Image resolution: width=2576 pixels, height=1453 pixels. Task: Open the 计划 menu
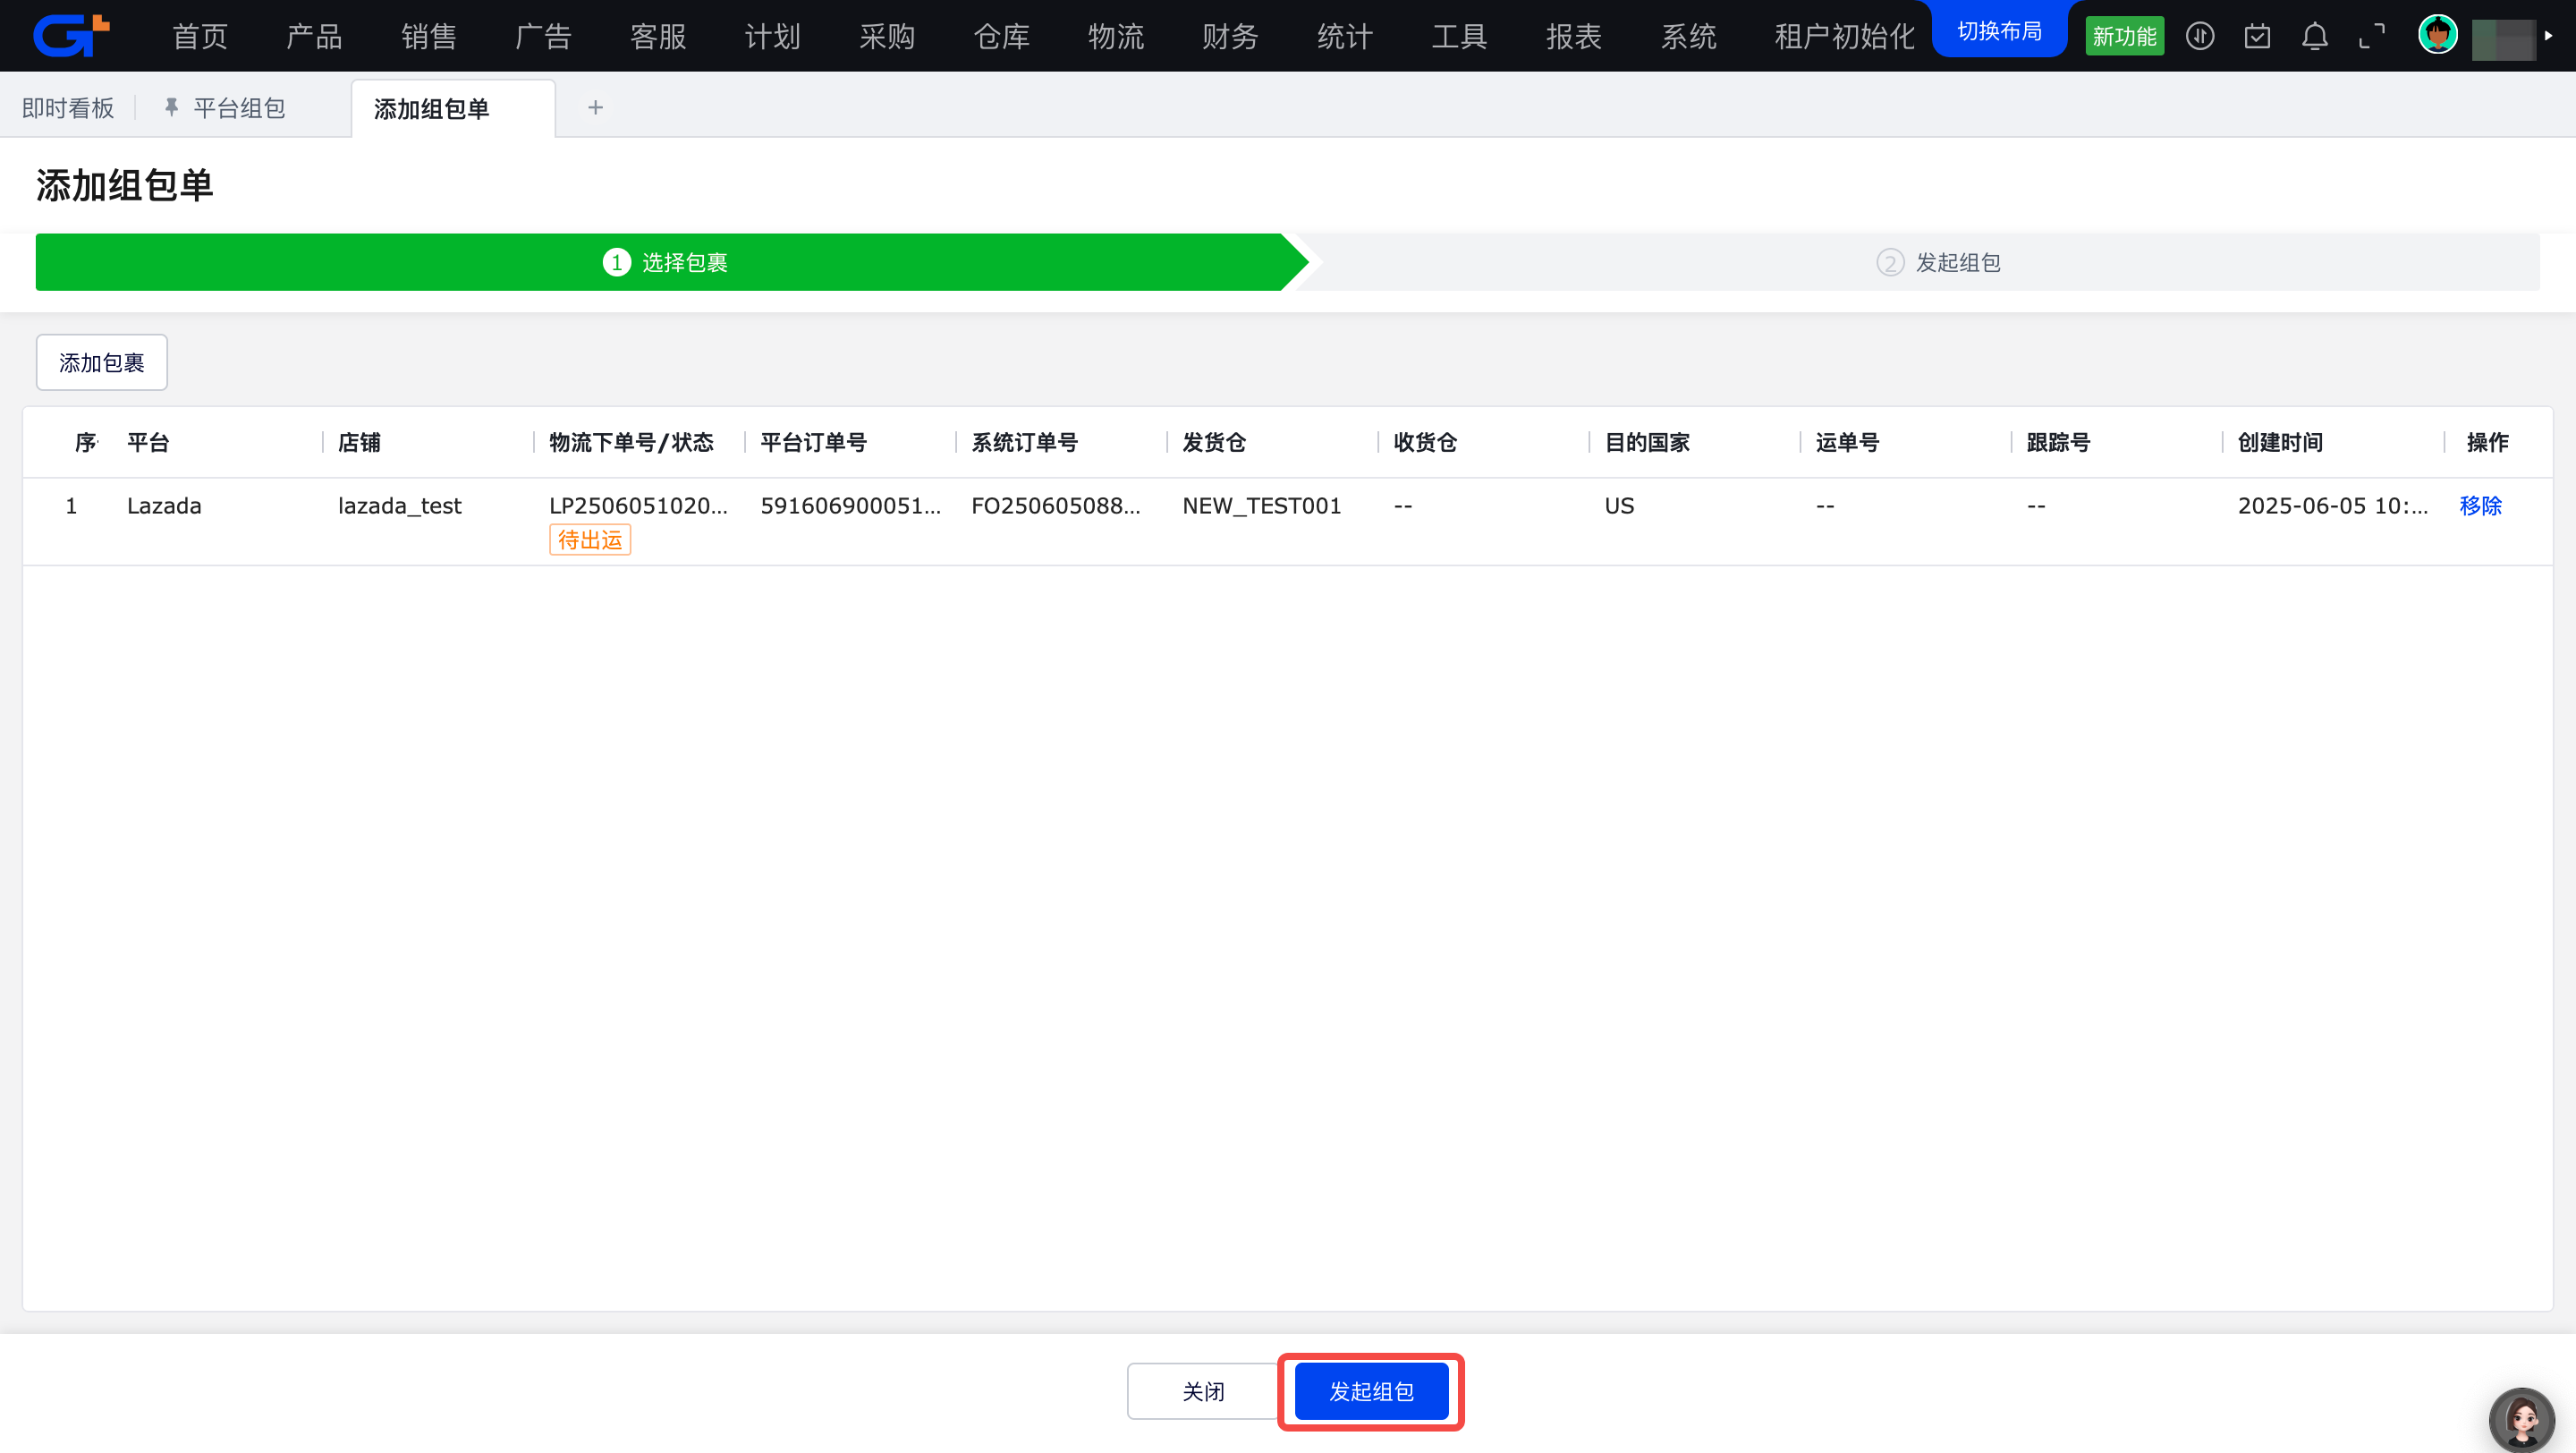click(x=772, y=36)
